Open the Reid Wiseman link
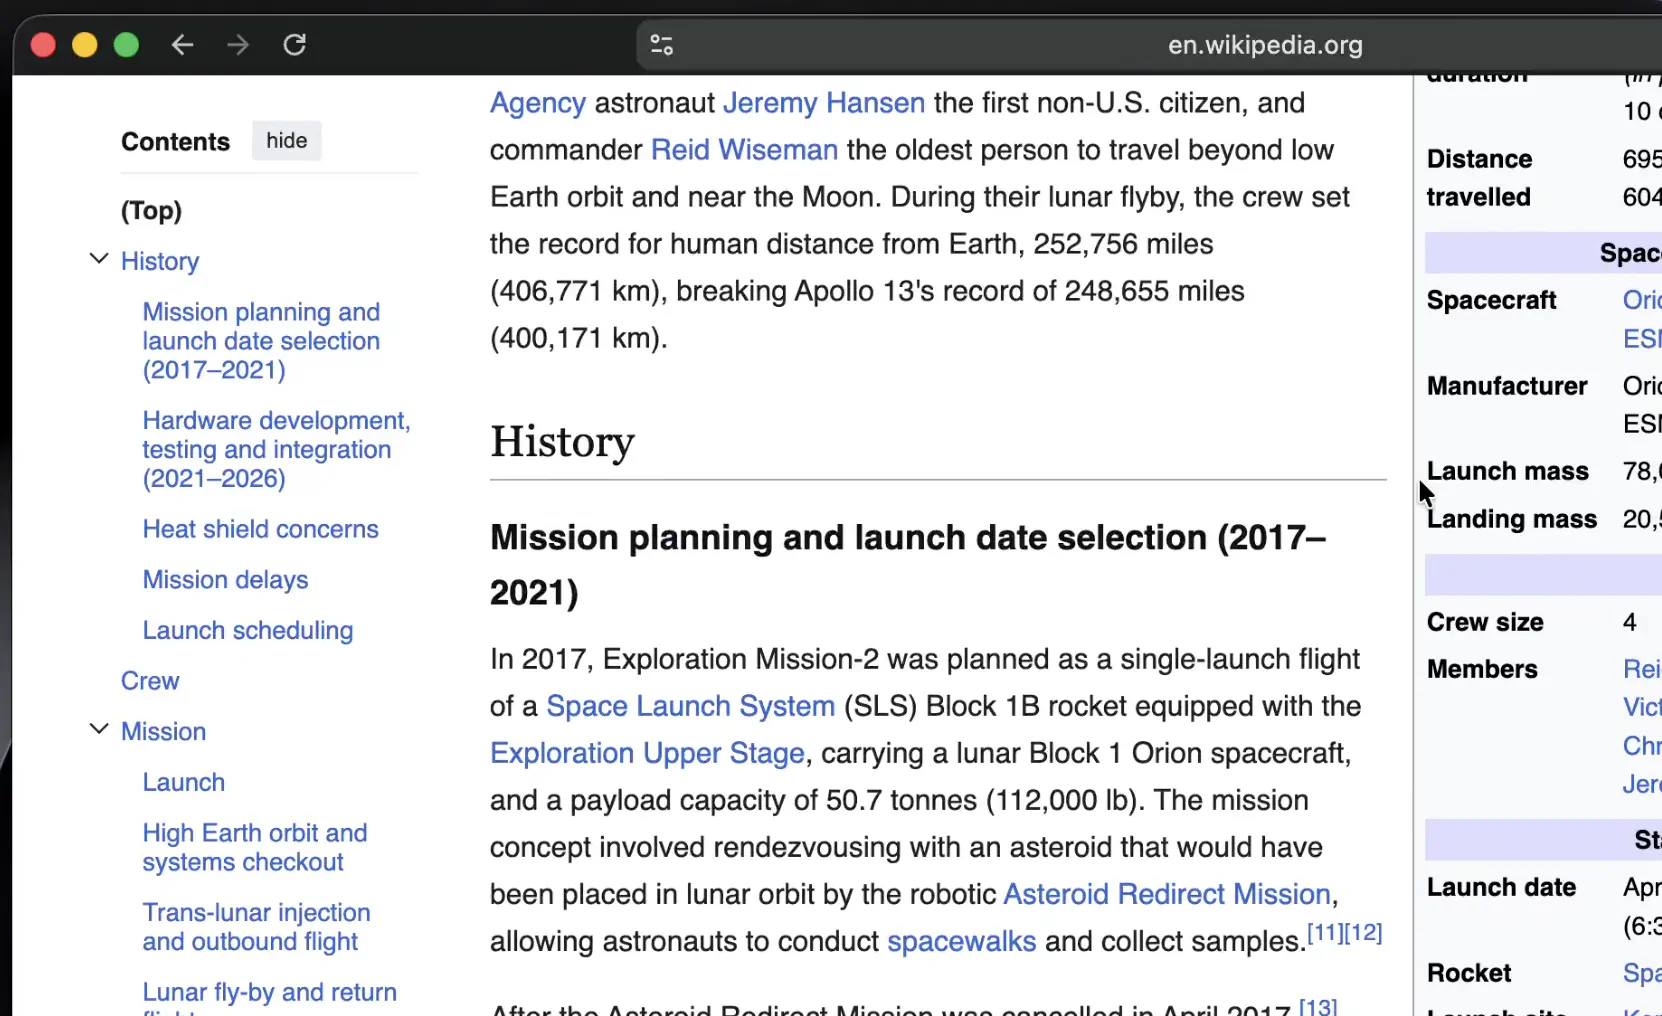This screenshot has width=1662, height=1016. click(744, 150)
